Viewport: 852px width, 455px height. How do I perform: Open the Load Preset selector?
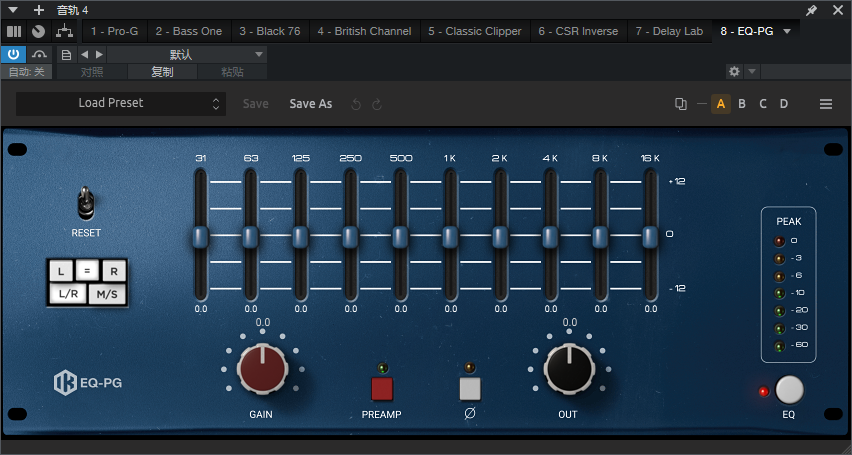121,103
